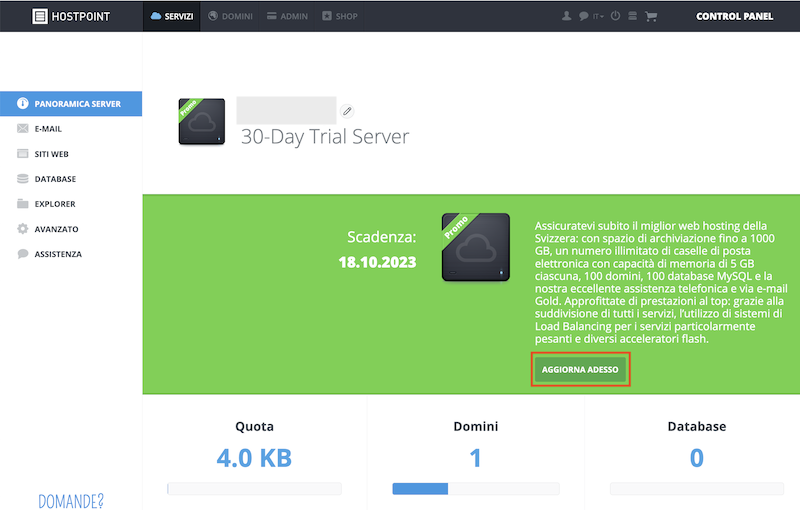Click the Quota heading
The width and height of the screenshot is (800, 510).
tap(254, 426)
